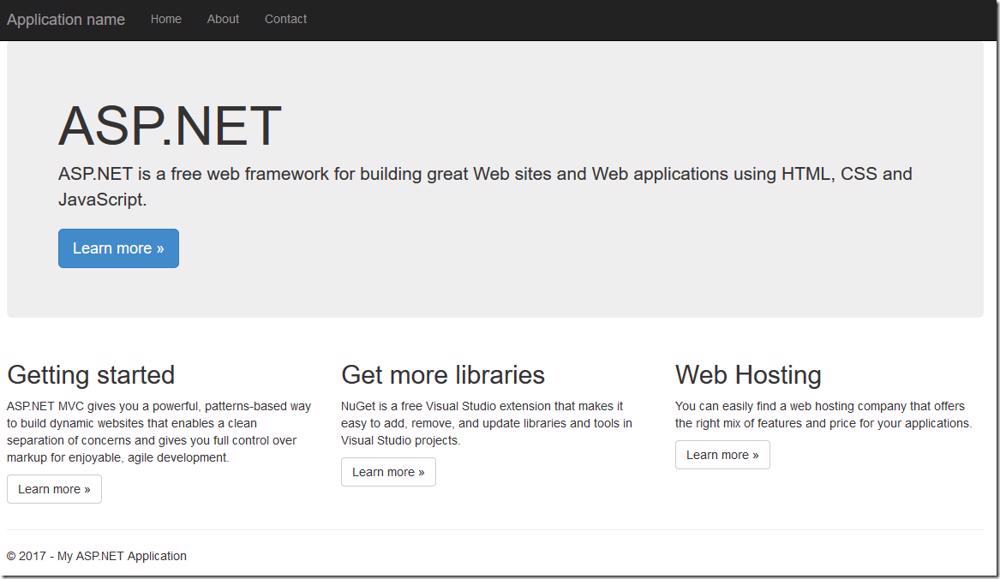1000x579 pixels.
Task: Select the Getting started heading
Action: tap(91, 375)
